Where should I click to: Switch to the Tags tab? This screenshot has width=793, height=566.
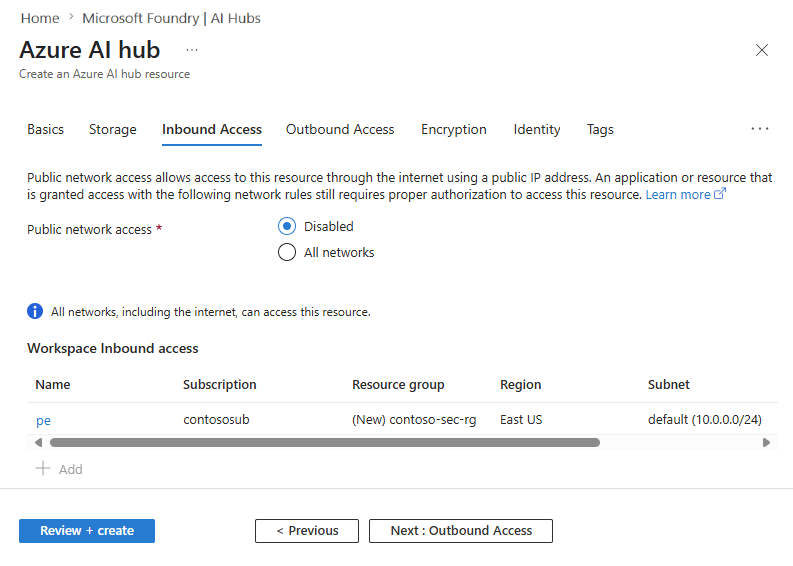600,129
